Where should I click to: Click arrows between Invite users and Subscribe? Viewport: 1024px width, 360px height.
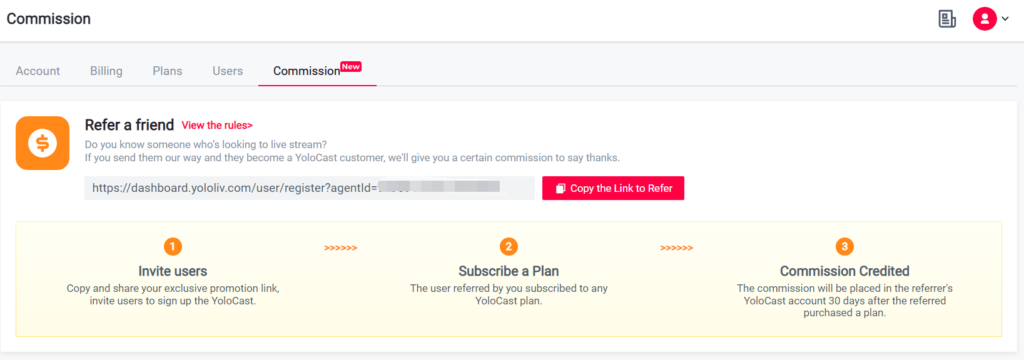[x=341, y=248]
